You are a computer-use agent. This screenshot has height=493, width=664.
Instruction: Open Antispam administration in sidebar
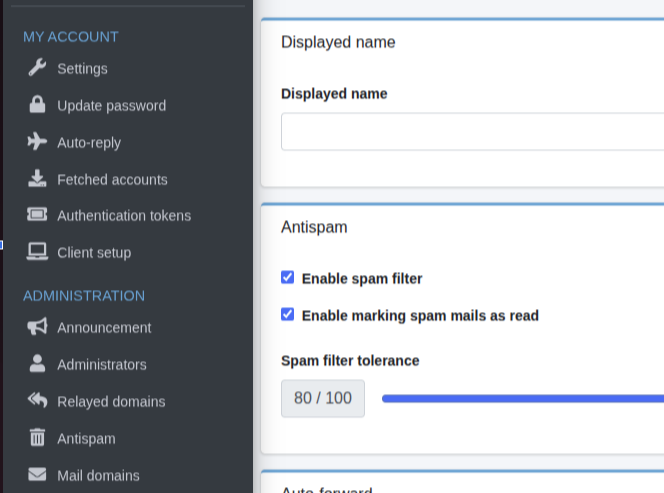pyautogui.click(x=86, y=438)
